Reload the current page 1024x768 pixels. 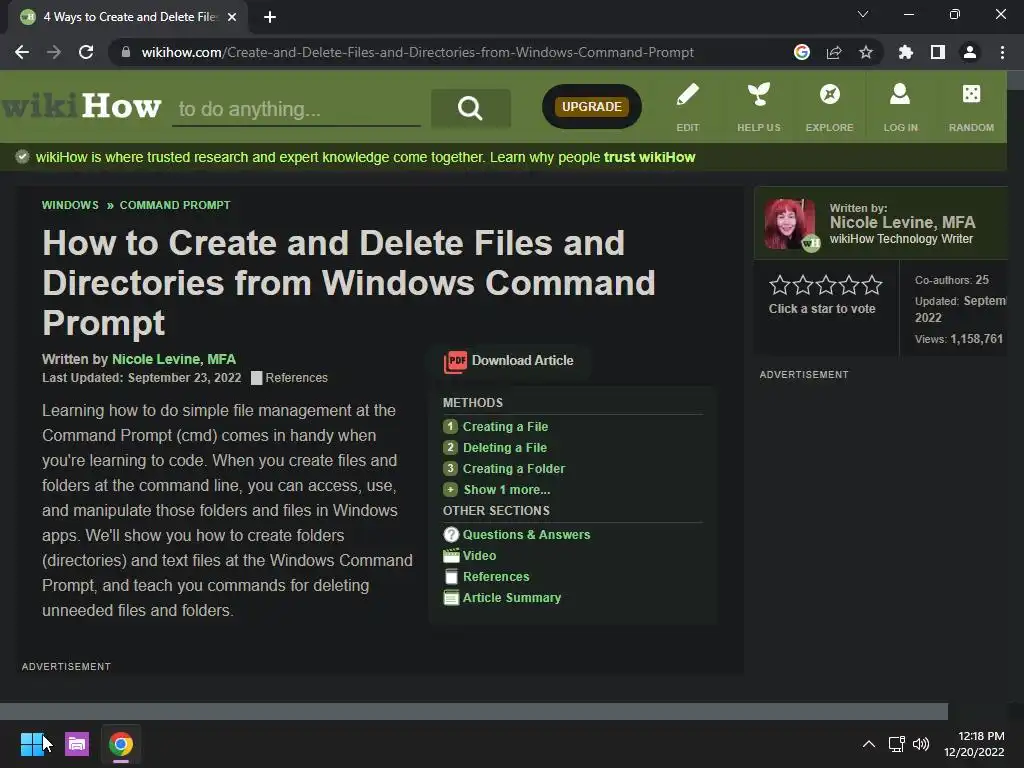(x=86, y=52)
